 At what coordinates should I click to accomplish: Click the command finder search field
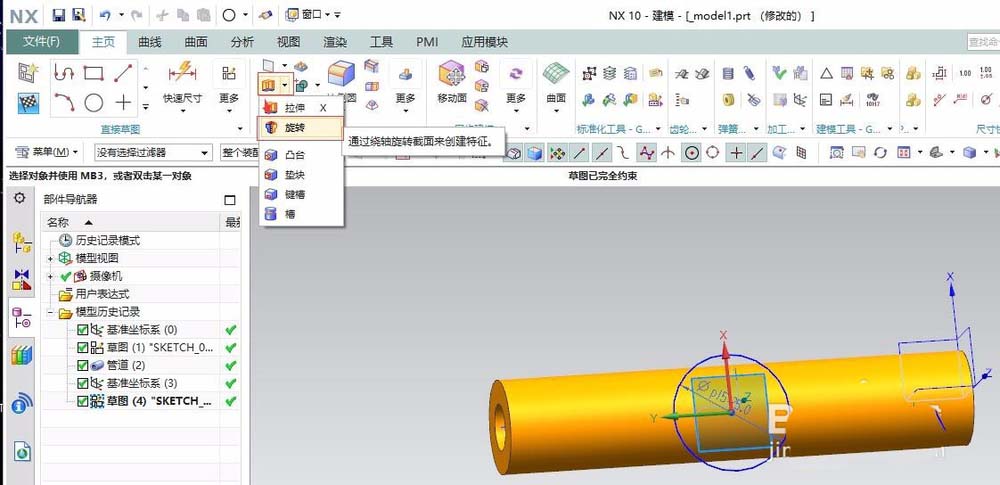pos(983,42)
